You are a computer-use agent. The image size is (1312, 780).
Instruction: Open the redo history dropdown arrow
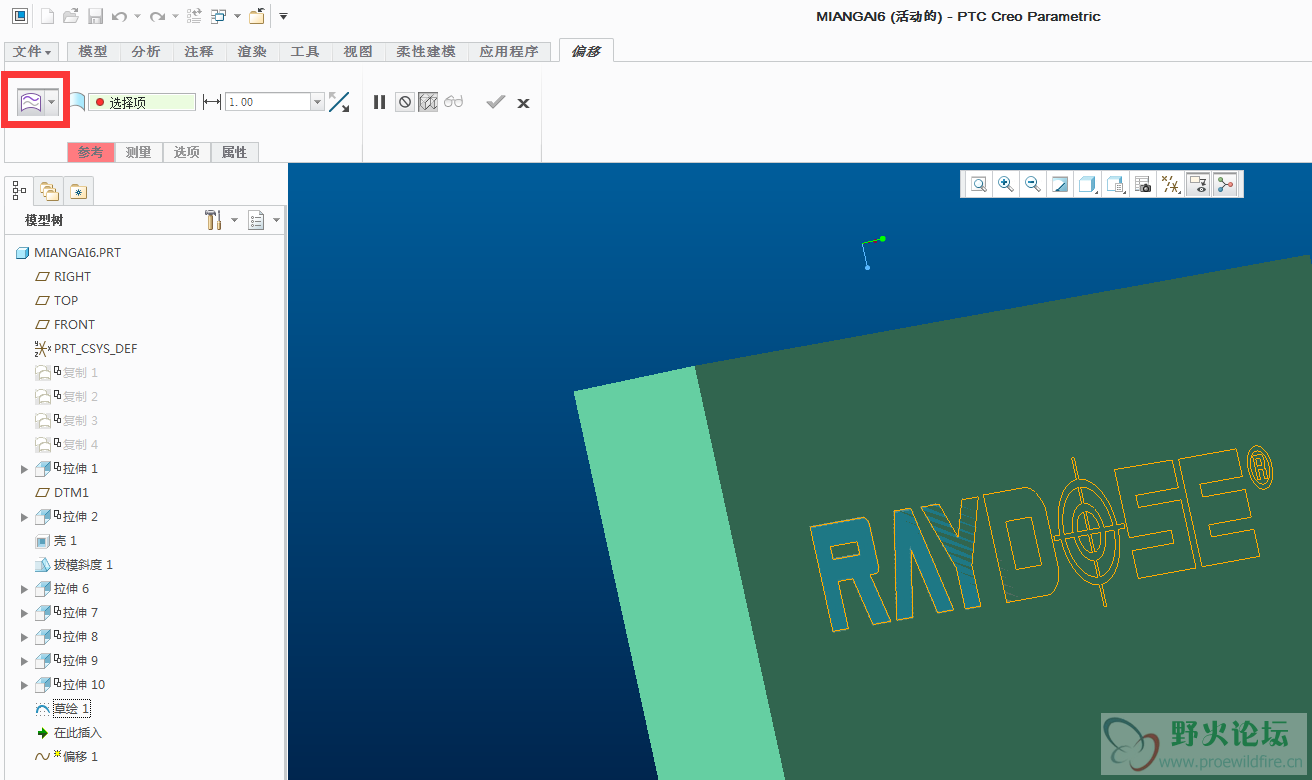[x=174, y=16]
